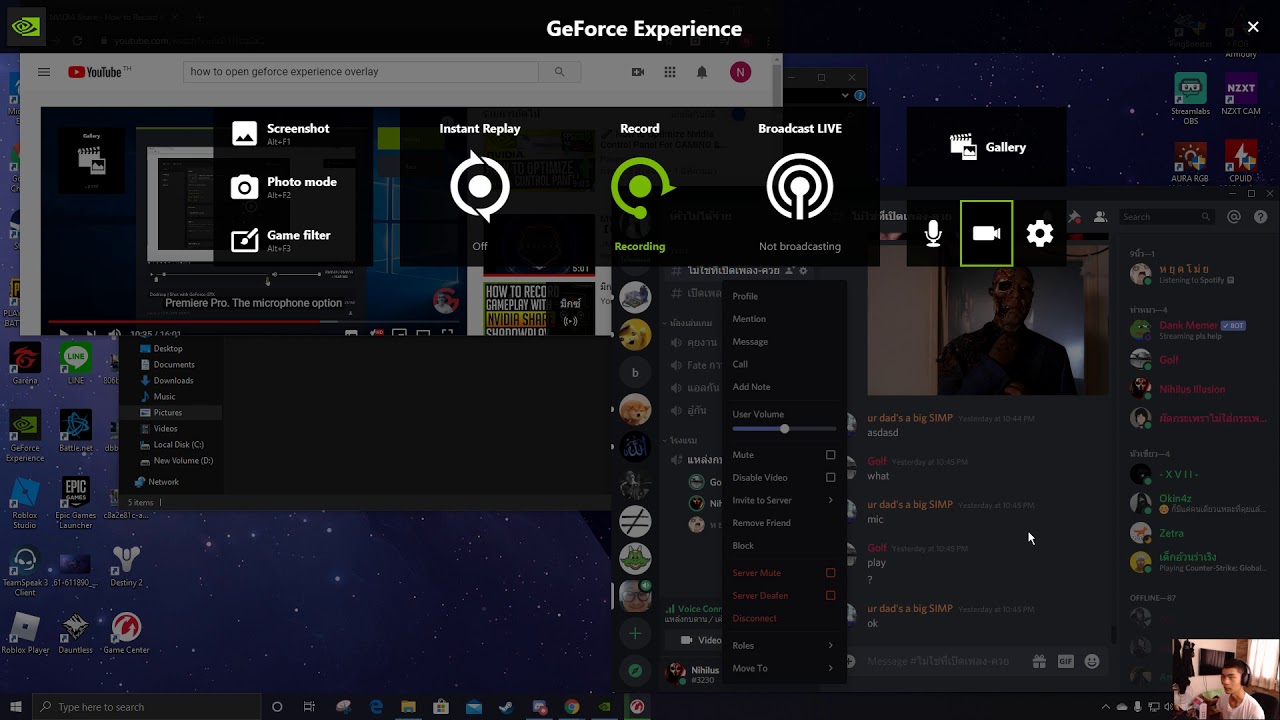Toggle the overlay camera icon
The height and width of the screenshot is (720, 1280).
tap(986, 234)
